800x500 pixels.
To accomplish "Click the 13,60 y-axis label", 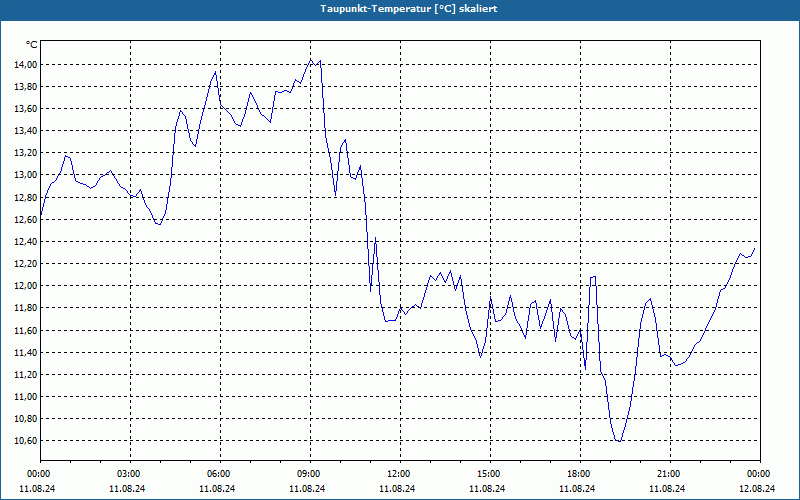I will (28, 109).
